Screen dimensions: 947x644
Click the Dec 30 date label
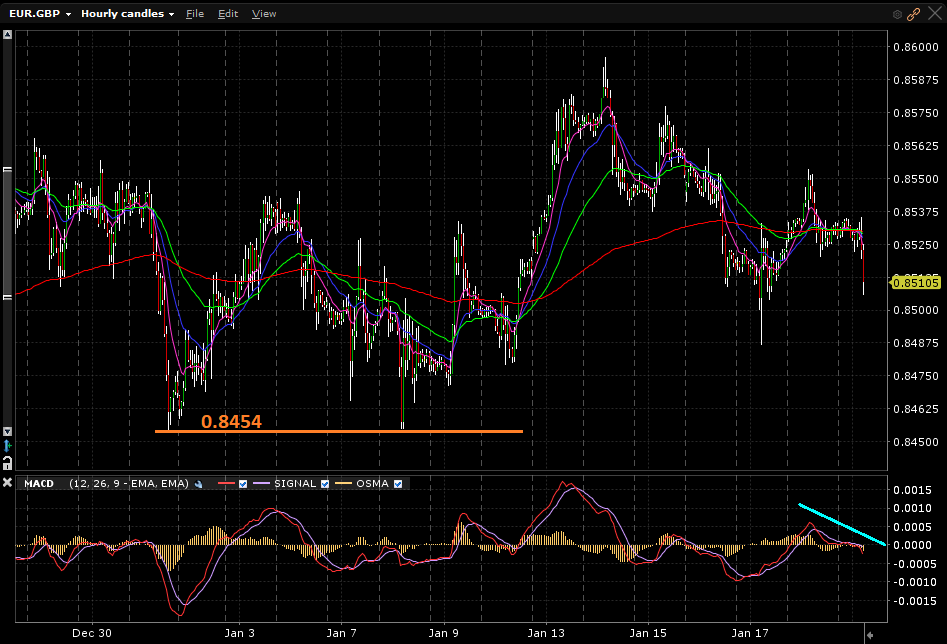(x=92, y=633)
